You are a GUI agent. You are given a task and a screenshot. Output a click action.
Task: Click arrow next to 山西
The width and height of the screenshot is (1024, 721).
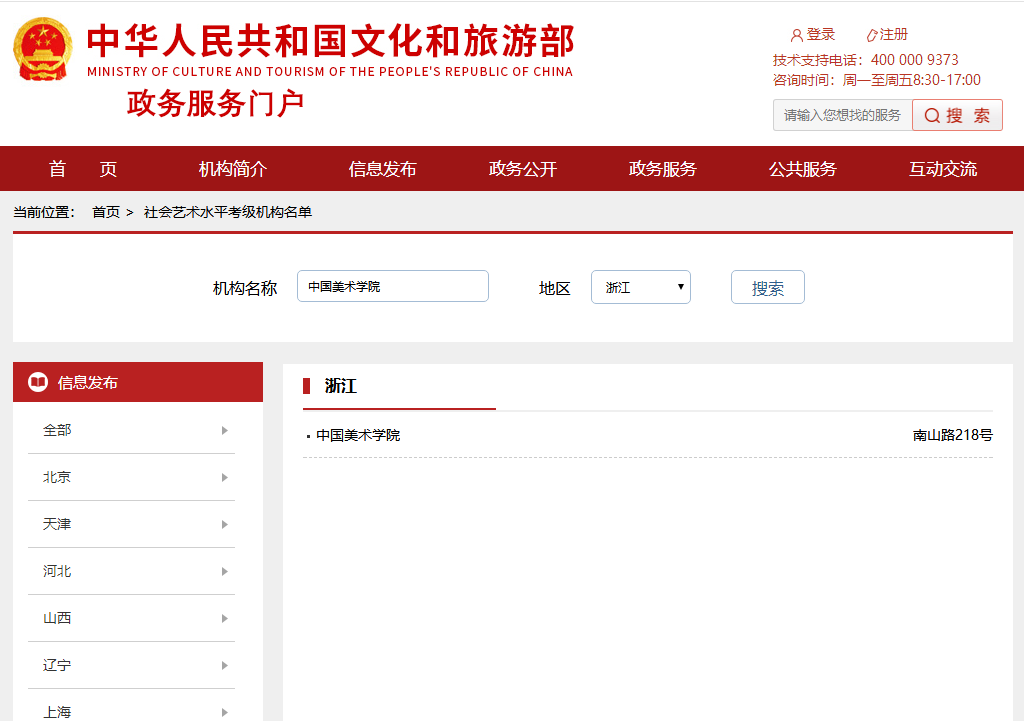[224, 618]
